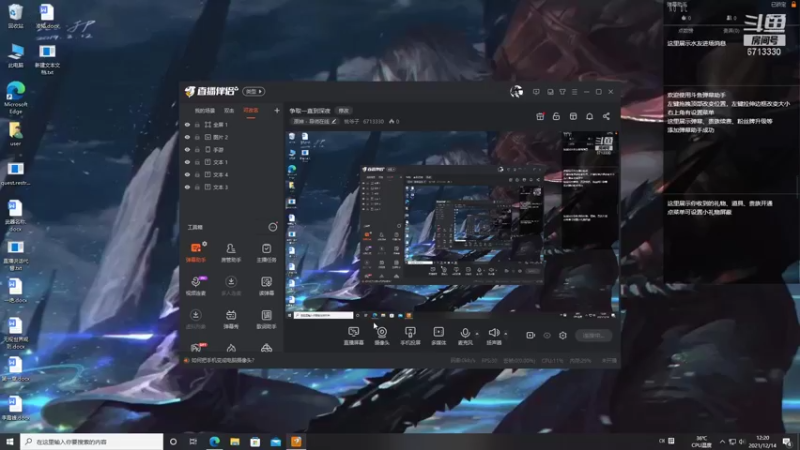Image resolution: width=800 pixels, height=450 pixels.
Task: Lock the 图片 2 layer
Action: pyautogui.click(x=197, y=137)
